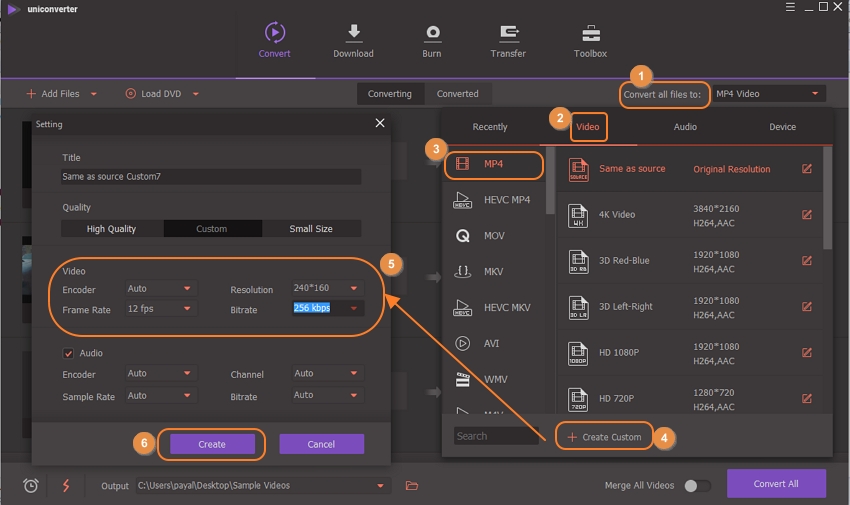Image resolution: width=850 pixels, height=505 pixels.
Task: Edit the Same as source preset
Action: point(807,169)
